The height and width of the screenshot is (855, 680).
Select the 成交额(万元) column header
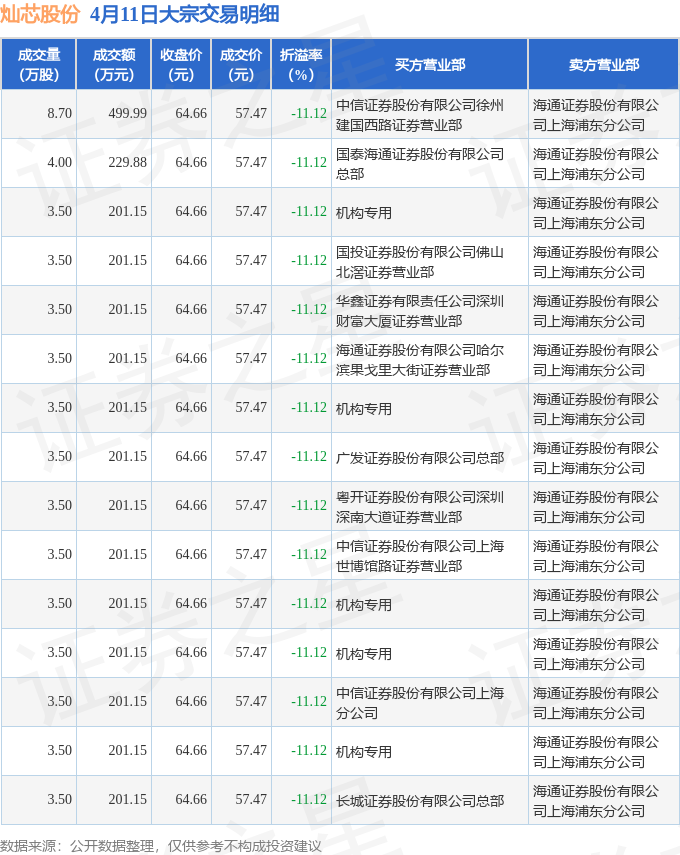114,64
